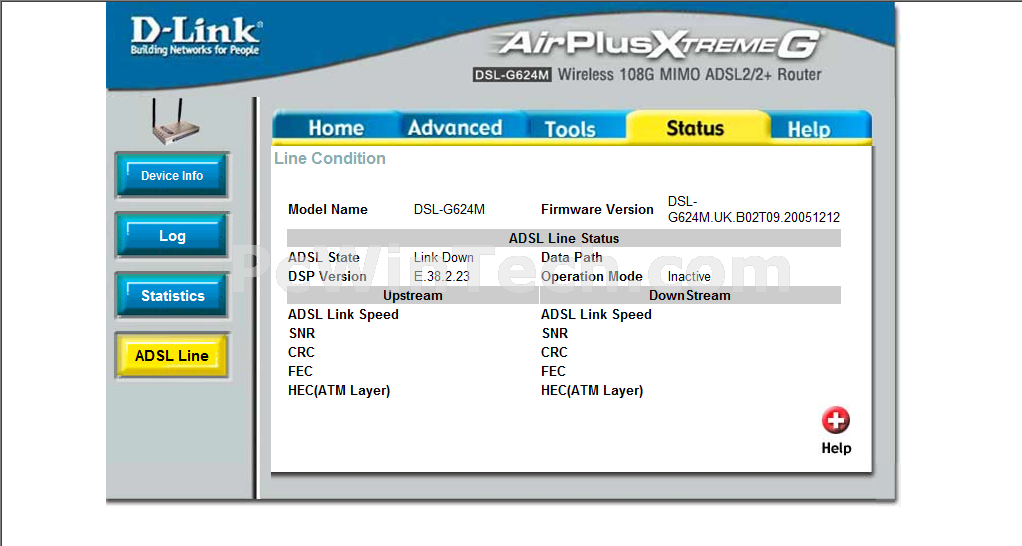This screenshot has width=1022, height=546.
Task: Select the E.38.2.23 value
Action: coord(442,276)
